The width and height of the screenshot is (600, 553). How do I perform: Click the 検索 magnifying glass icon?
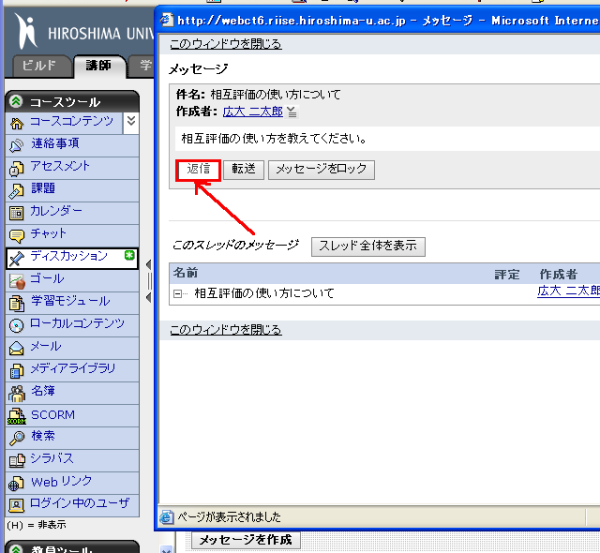pyautogui.click(x=16, y=438)
